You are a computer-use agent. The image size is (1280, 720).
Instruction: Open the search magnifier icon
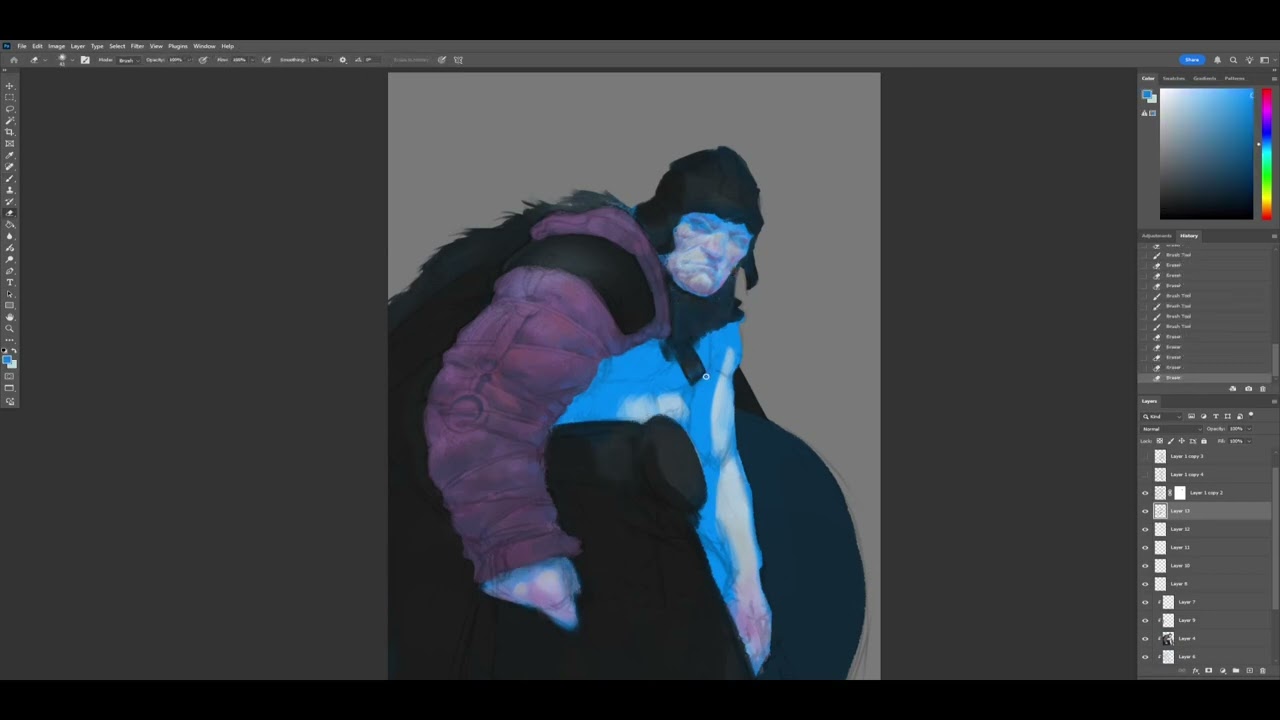click(1233, 60)
